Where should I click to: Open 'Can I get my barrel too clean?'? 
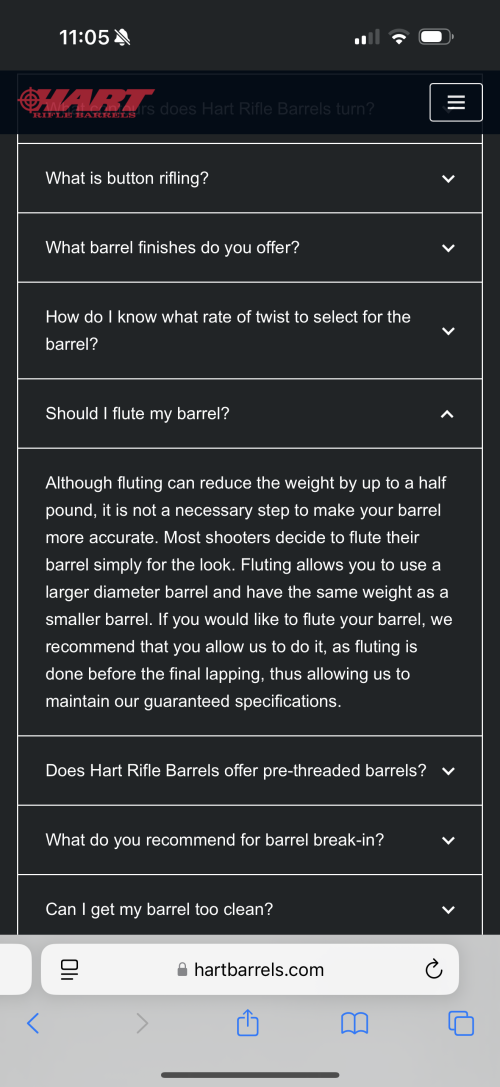click(x=250, y=909)
